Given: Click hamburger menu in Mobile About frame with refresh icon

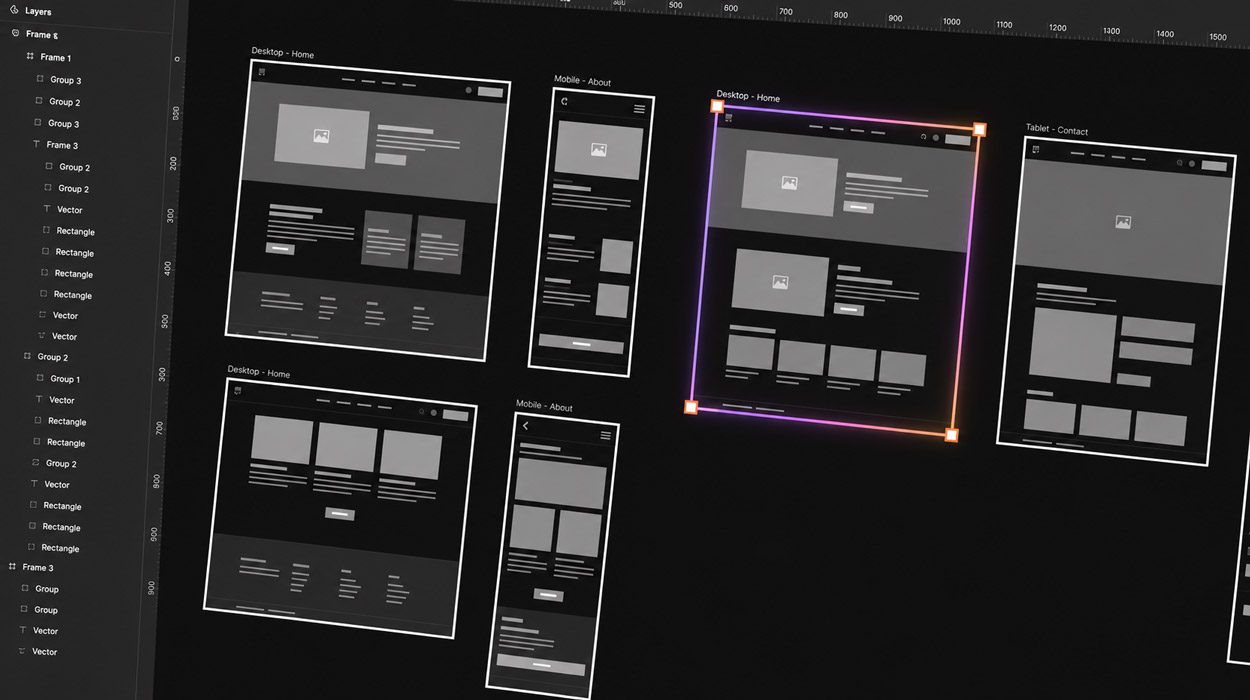Looking at the screenshot, I should (x=639, y=108).
